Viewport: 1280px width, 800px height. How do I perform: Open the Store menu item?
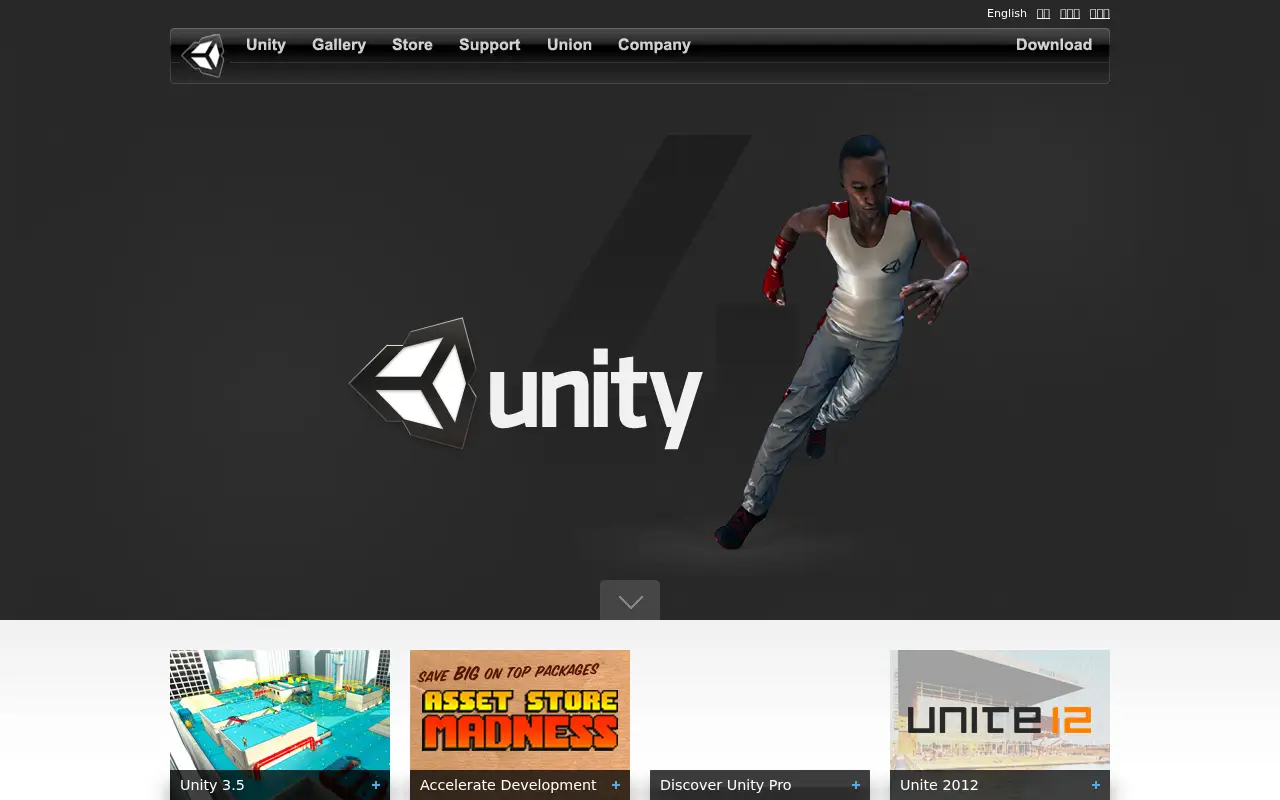412,45
